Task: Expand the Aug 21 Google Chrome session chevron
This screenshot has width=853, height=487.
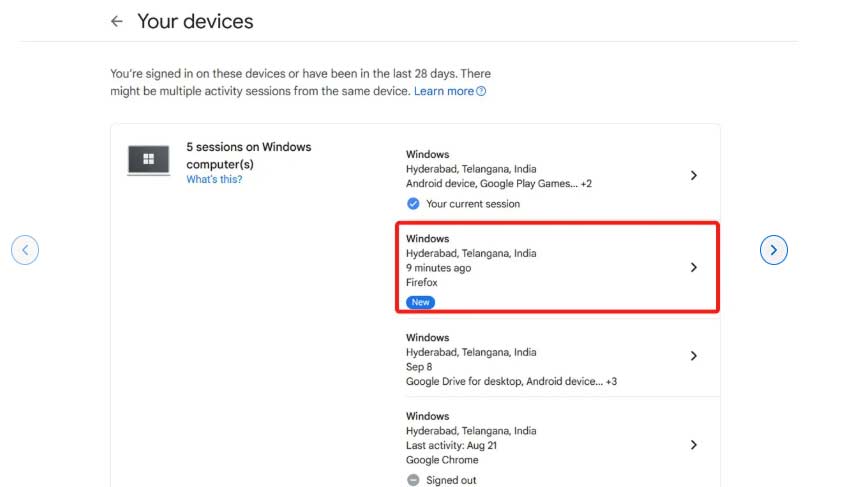Action: tap(694, 445)
